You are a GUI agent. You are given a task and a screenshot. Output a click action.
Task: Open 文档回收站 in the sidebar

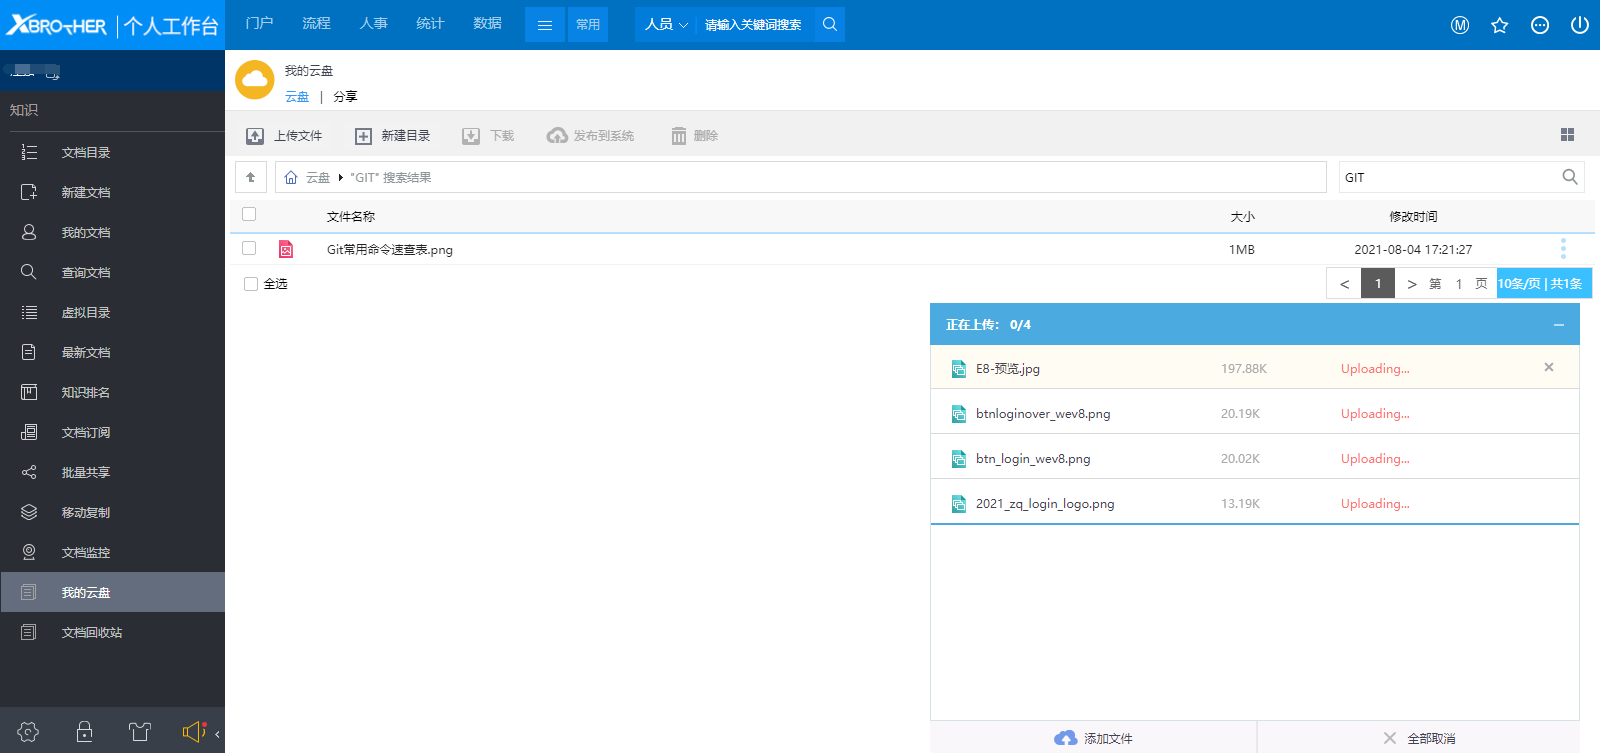click(x=91, y=632)
